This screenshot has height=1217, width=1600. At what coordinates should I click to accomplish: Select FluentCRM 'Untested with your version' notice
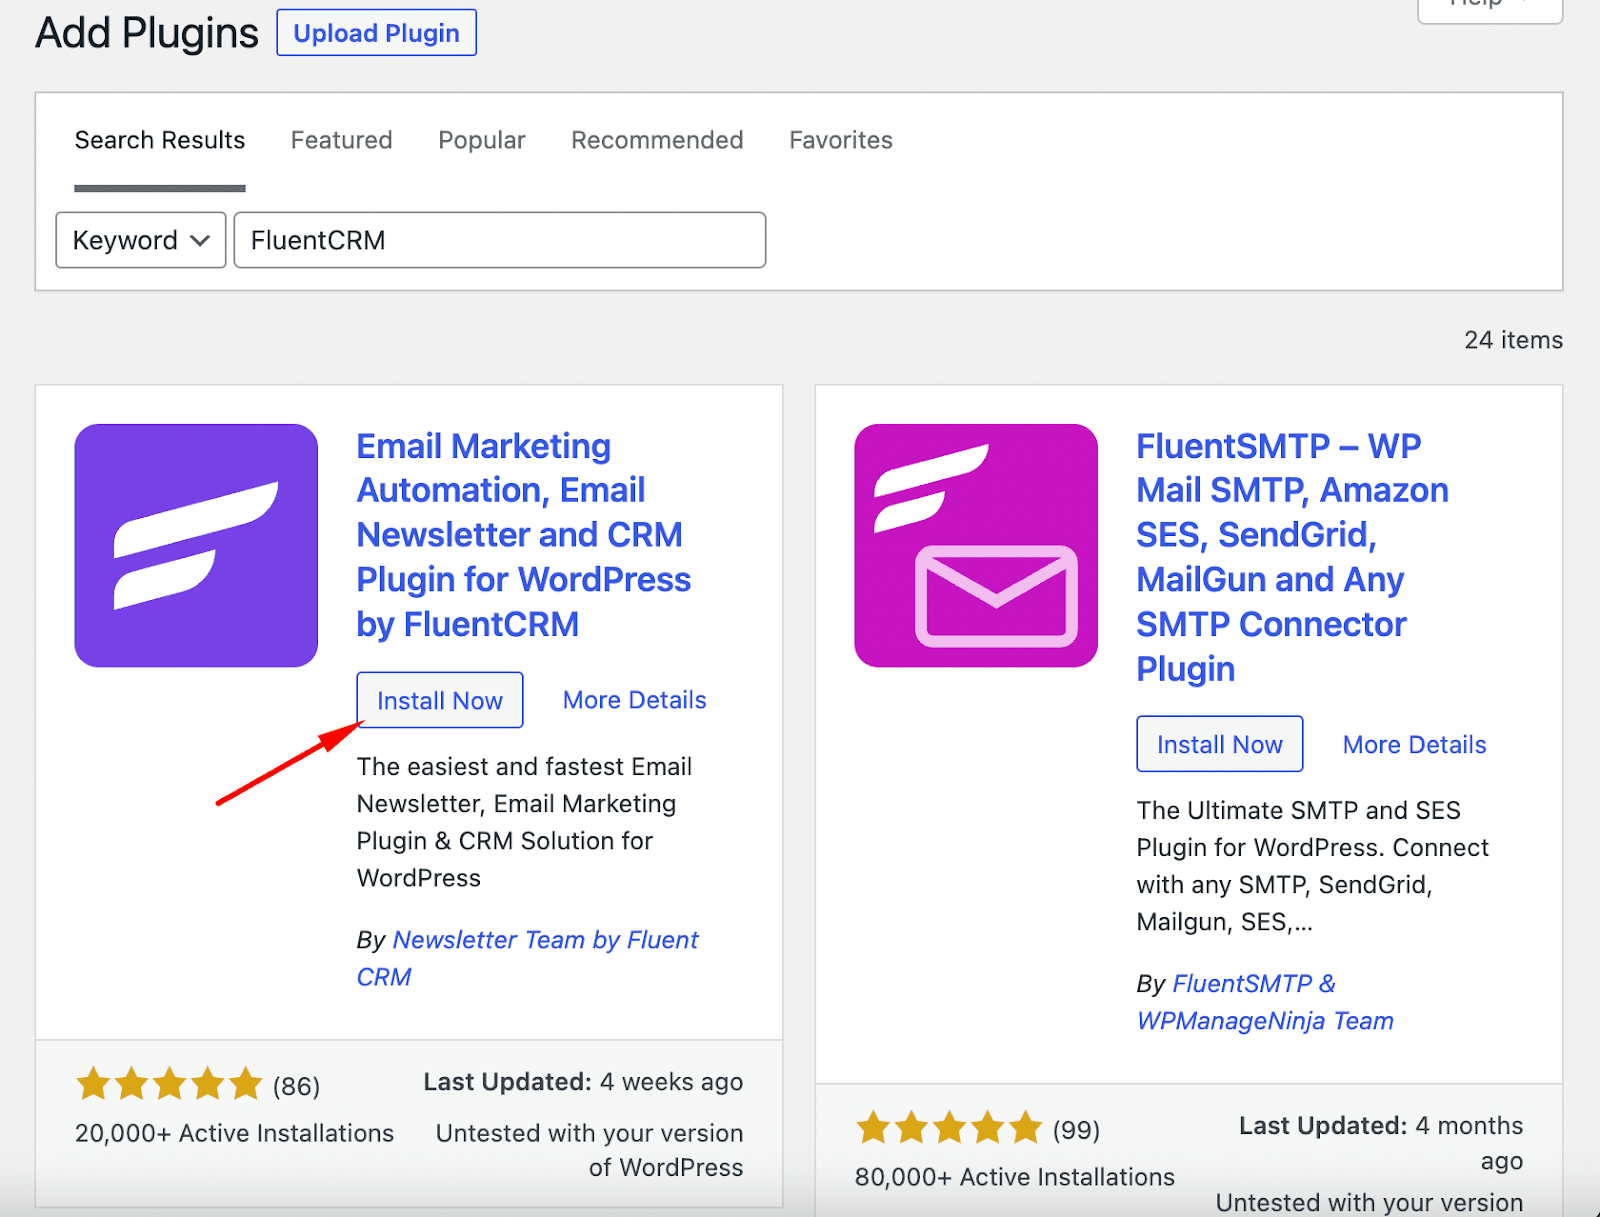pos(590,1150)
